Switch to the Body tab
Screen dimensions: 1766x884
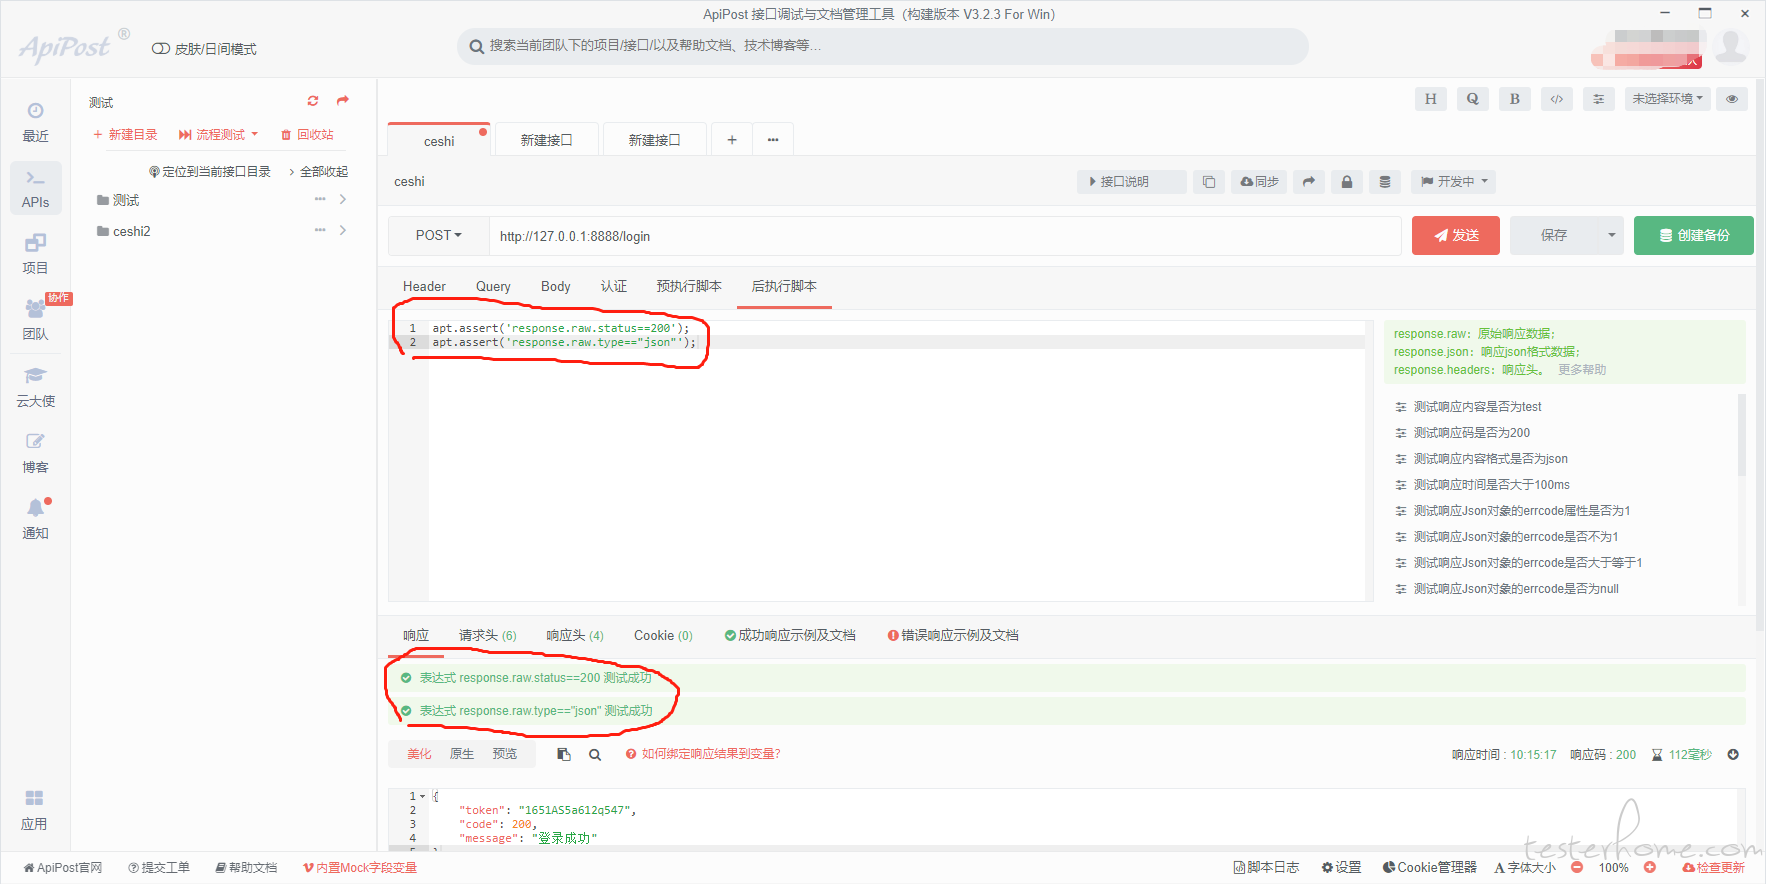coord(556,287)
